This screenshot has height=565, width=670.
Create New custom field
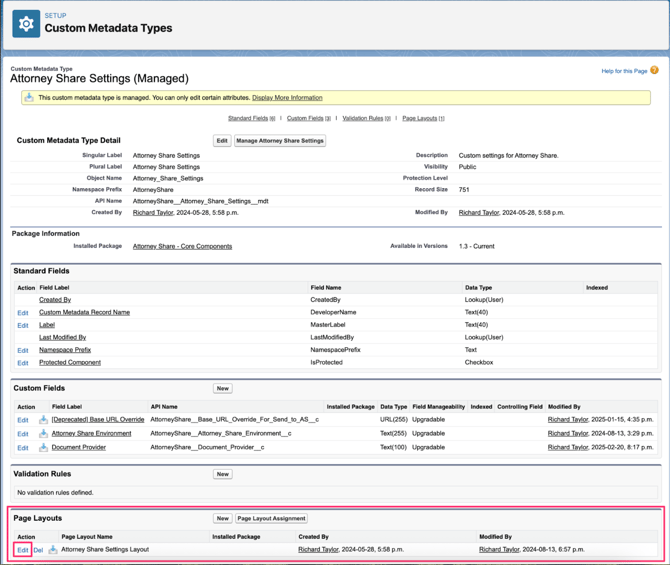point(222,388)
